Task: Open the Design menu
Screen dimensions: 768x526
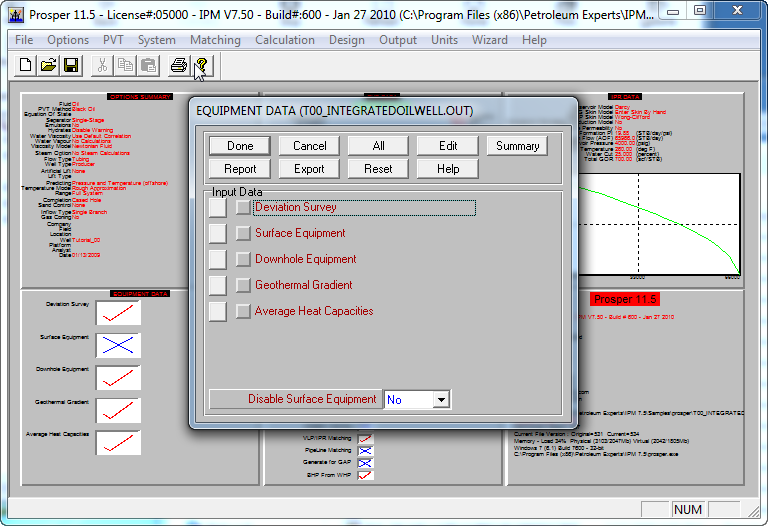Action: pyautogui.click(x=347, y=40)
